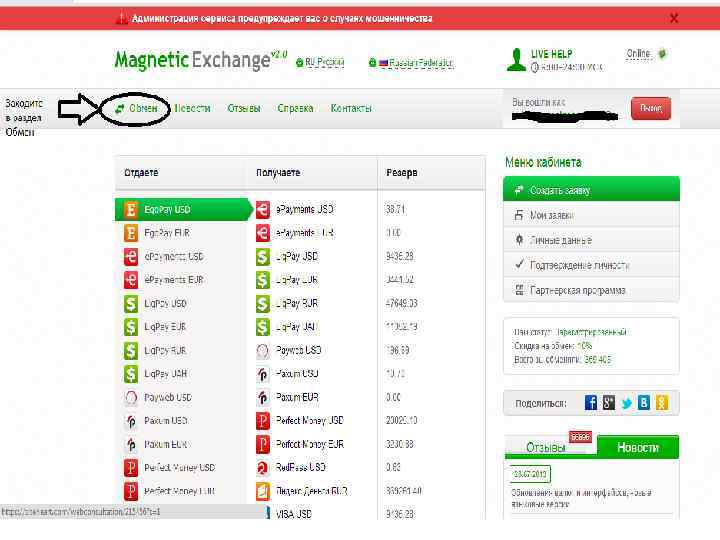720x540 pixels.
Task: Share on Google Plus
Action: click(608, 403)
